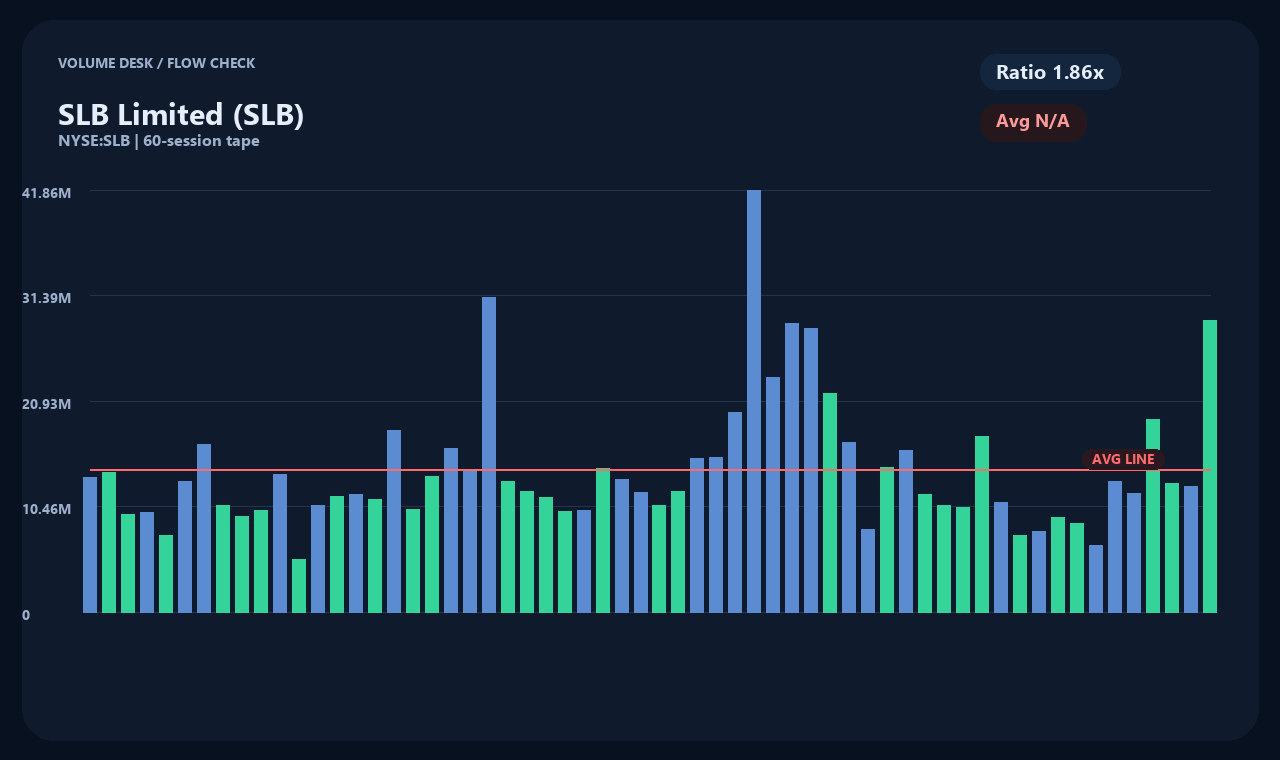Viewport: 1280px width, 760px height.
Task: Select the first blue bar on the left
Action: coord(90,545)
